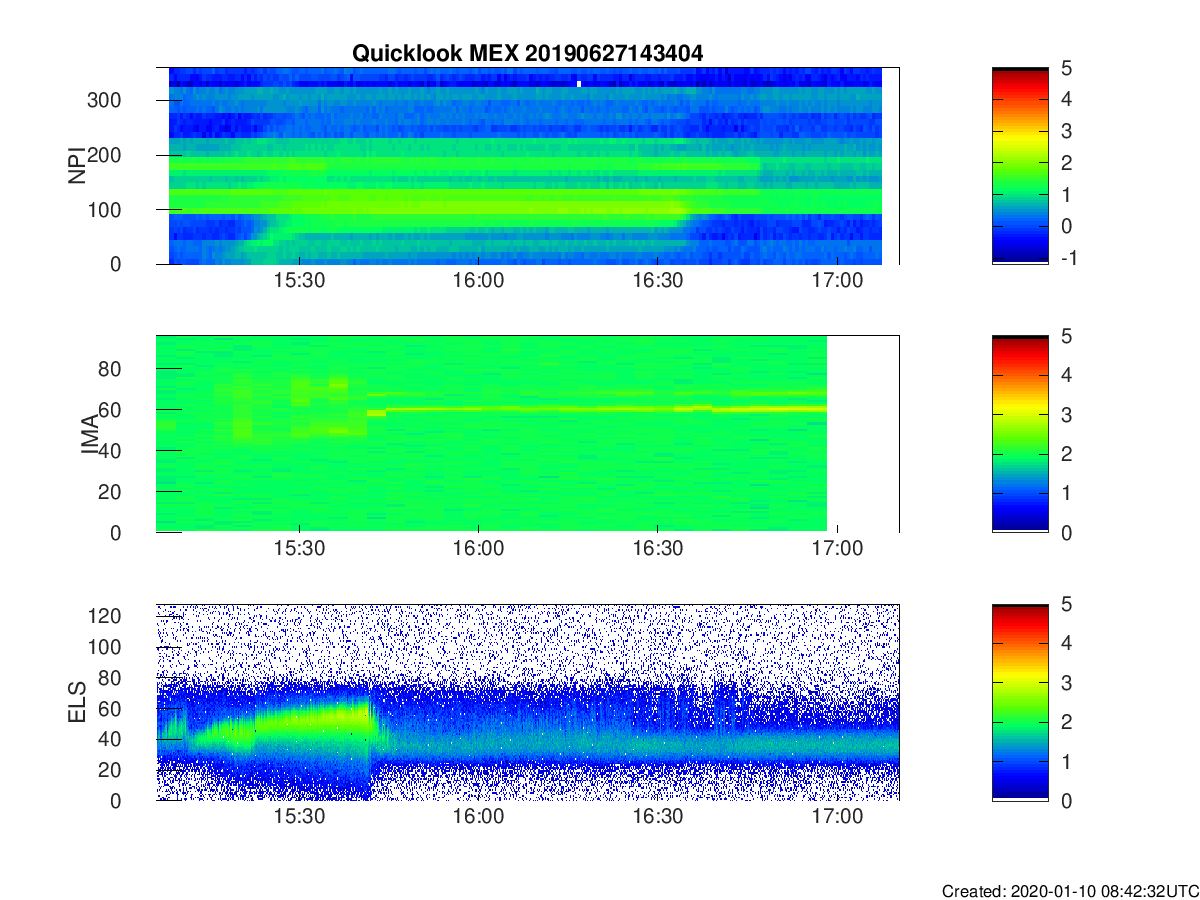Select the IMA y-axis label

pos(89,434)
